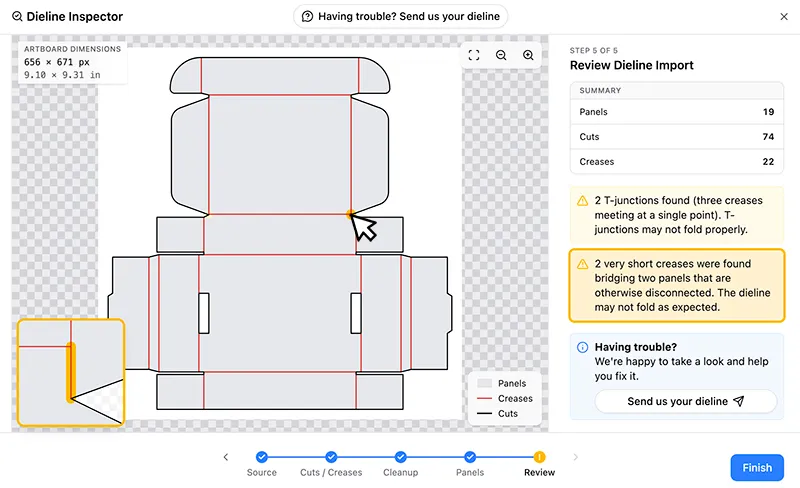Click the Creases count row showing 22
The image size is (800, 488).
pos(677,162)
